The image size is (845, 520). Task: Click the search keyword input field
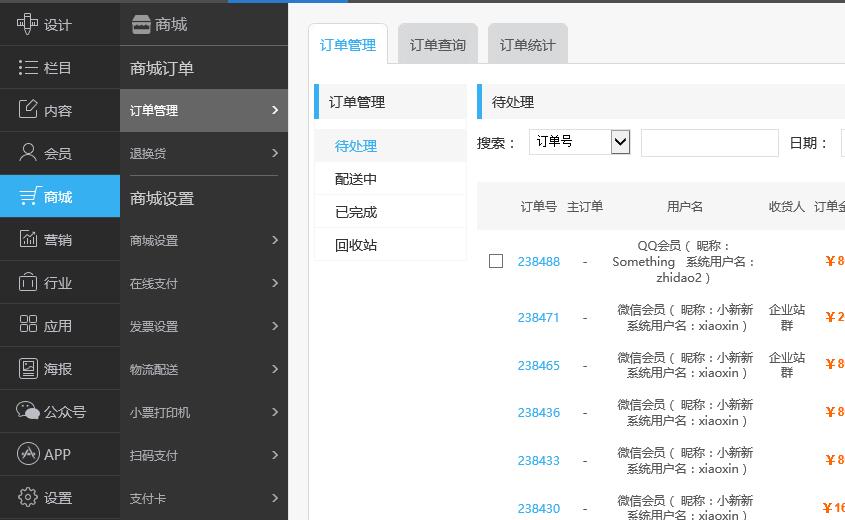pos(709,143)
